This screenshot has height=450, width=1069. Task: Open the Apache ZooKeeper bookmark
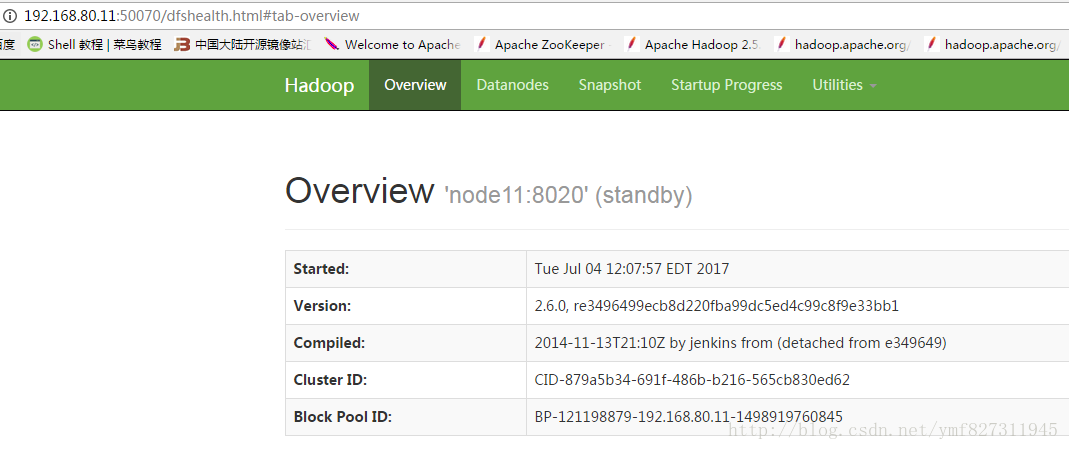coord(543,45)
